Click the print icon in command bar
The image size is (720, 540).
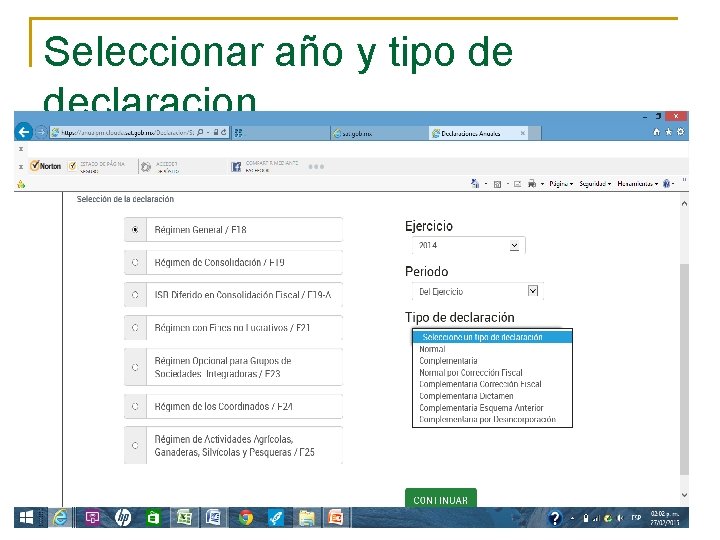point(532,184)
